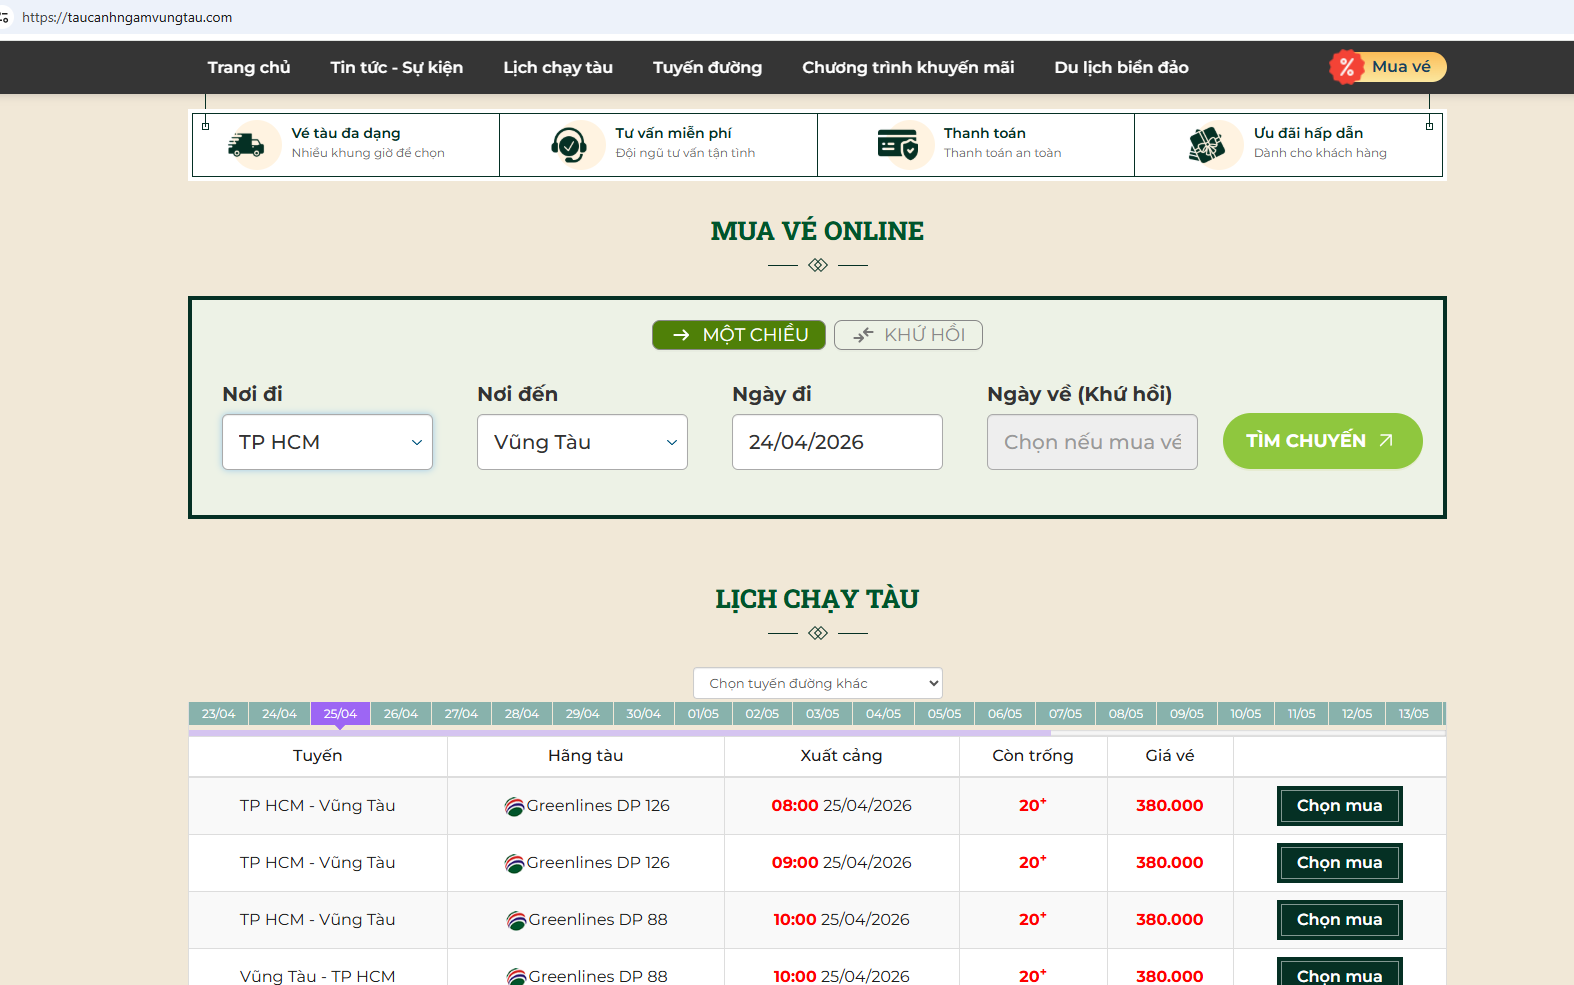Select the highlighted 25/04 date tab

(340, 713)
